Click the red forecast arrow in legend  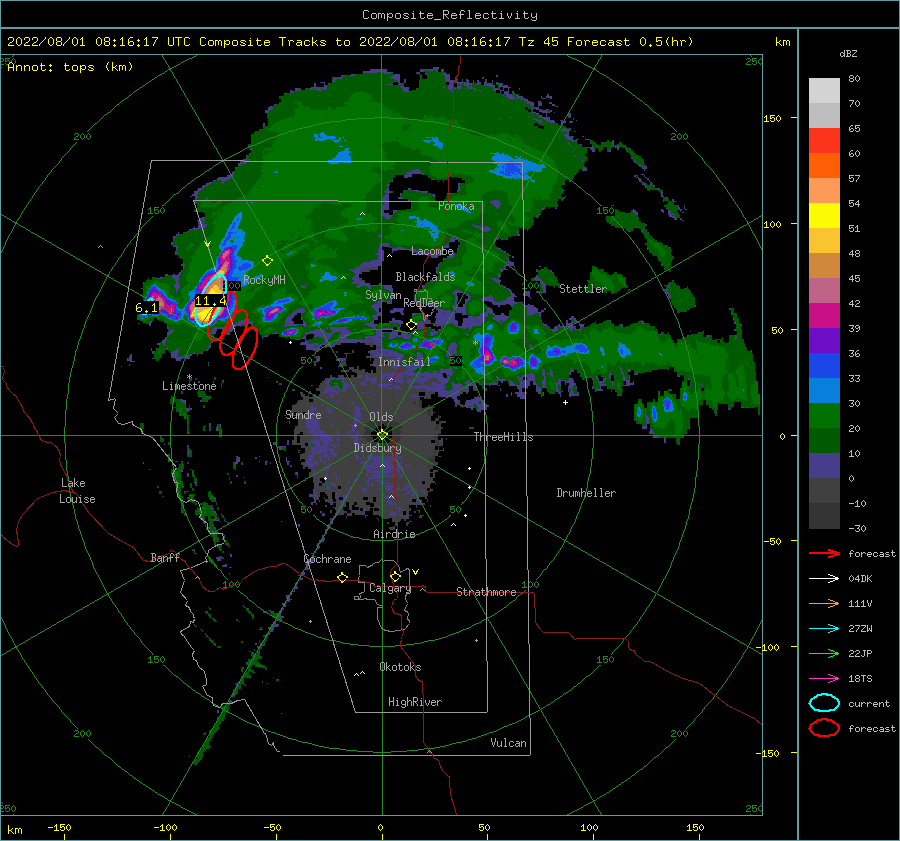coord(824,553)
